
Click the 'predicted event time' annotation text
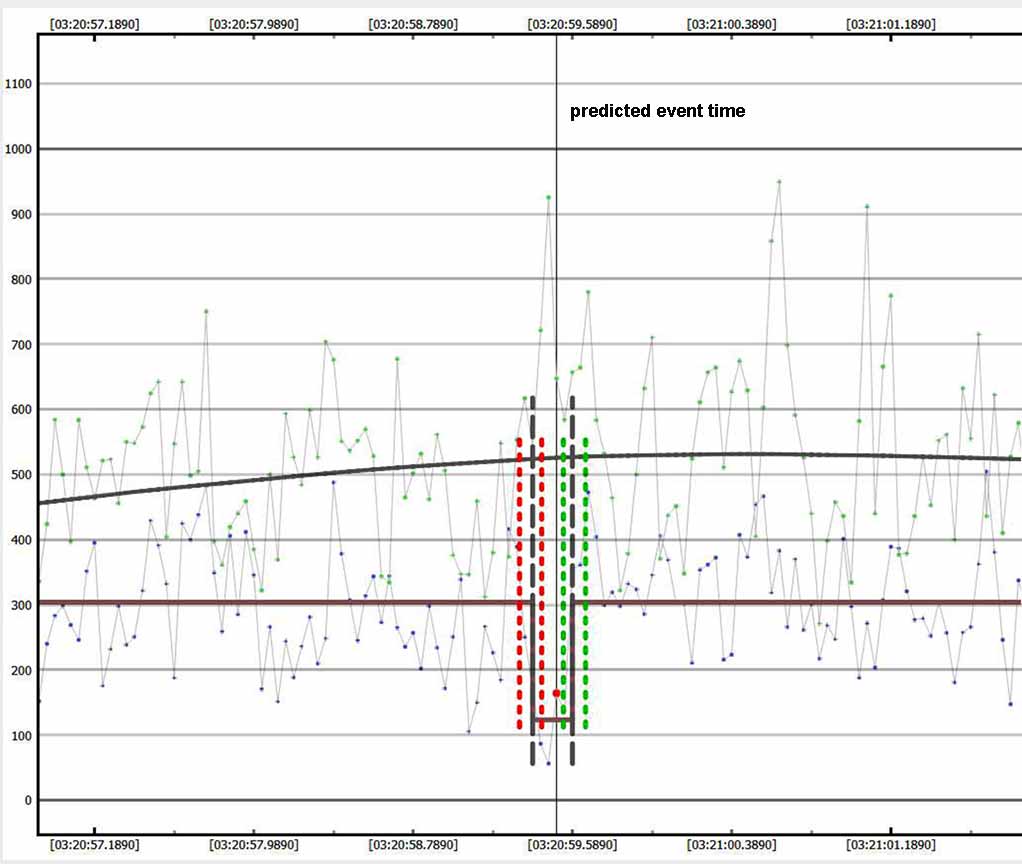point(657,112)
